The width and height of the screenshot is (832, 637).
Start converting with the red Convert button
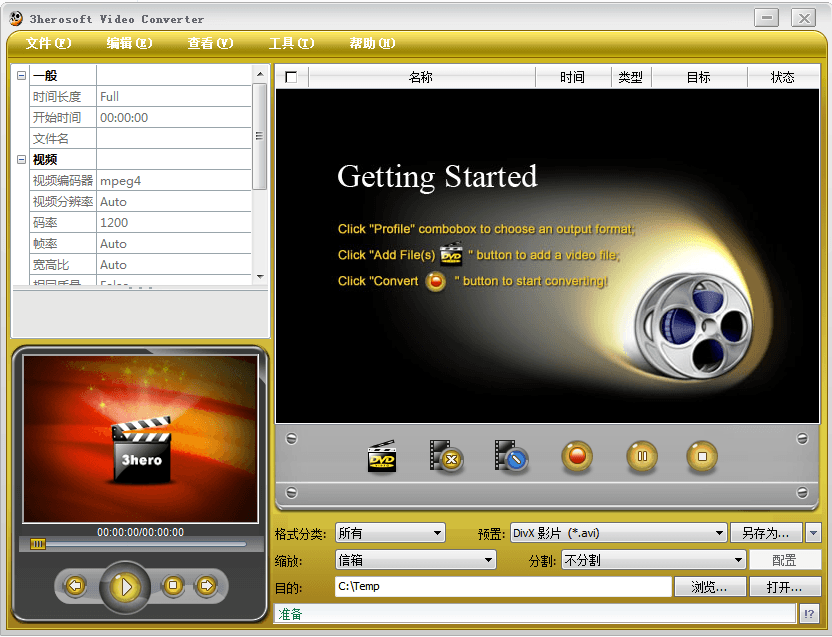click(x=577, y=457)
